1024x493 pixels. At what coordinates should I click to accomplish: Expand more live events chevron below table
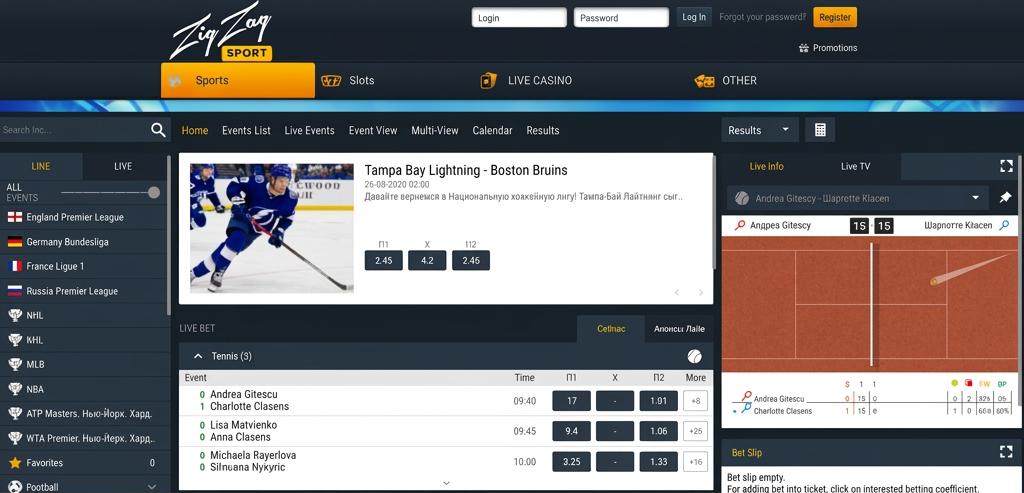[447, 483]
